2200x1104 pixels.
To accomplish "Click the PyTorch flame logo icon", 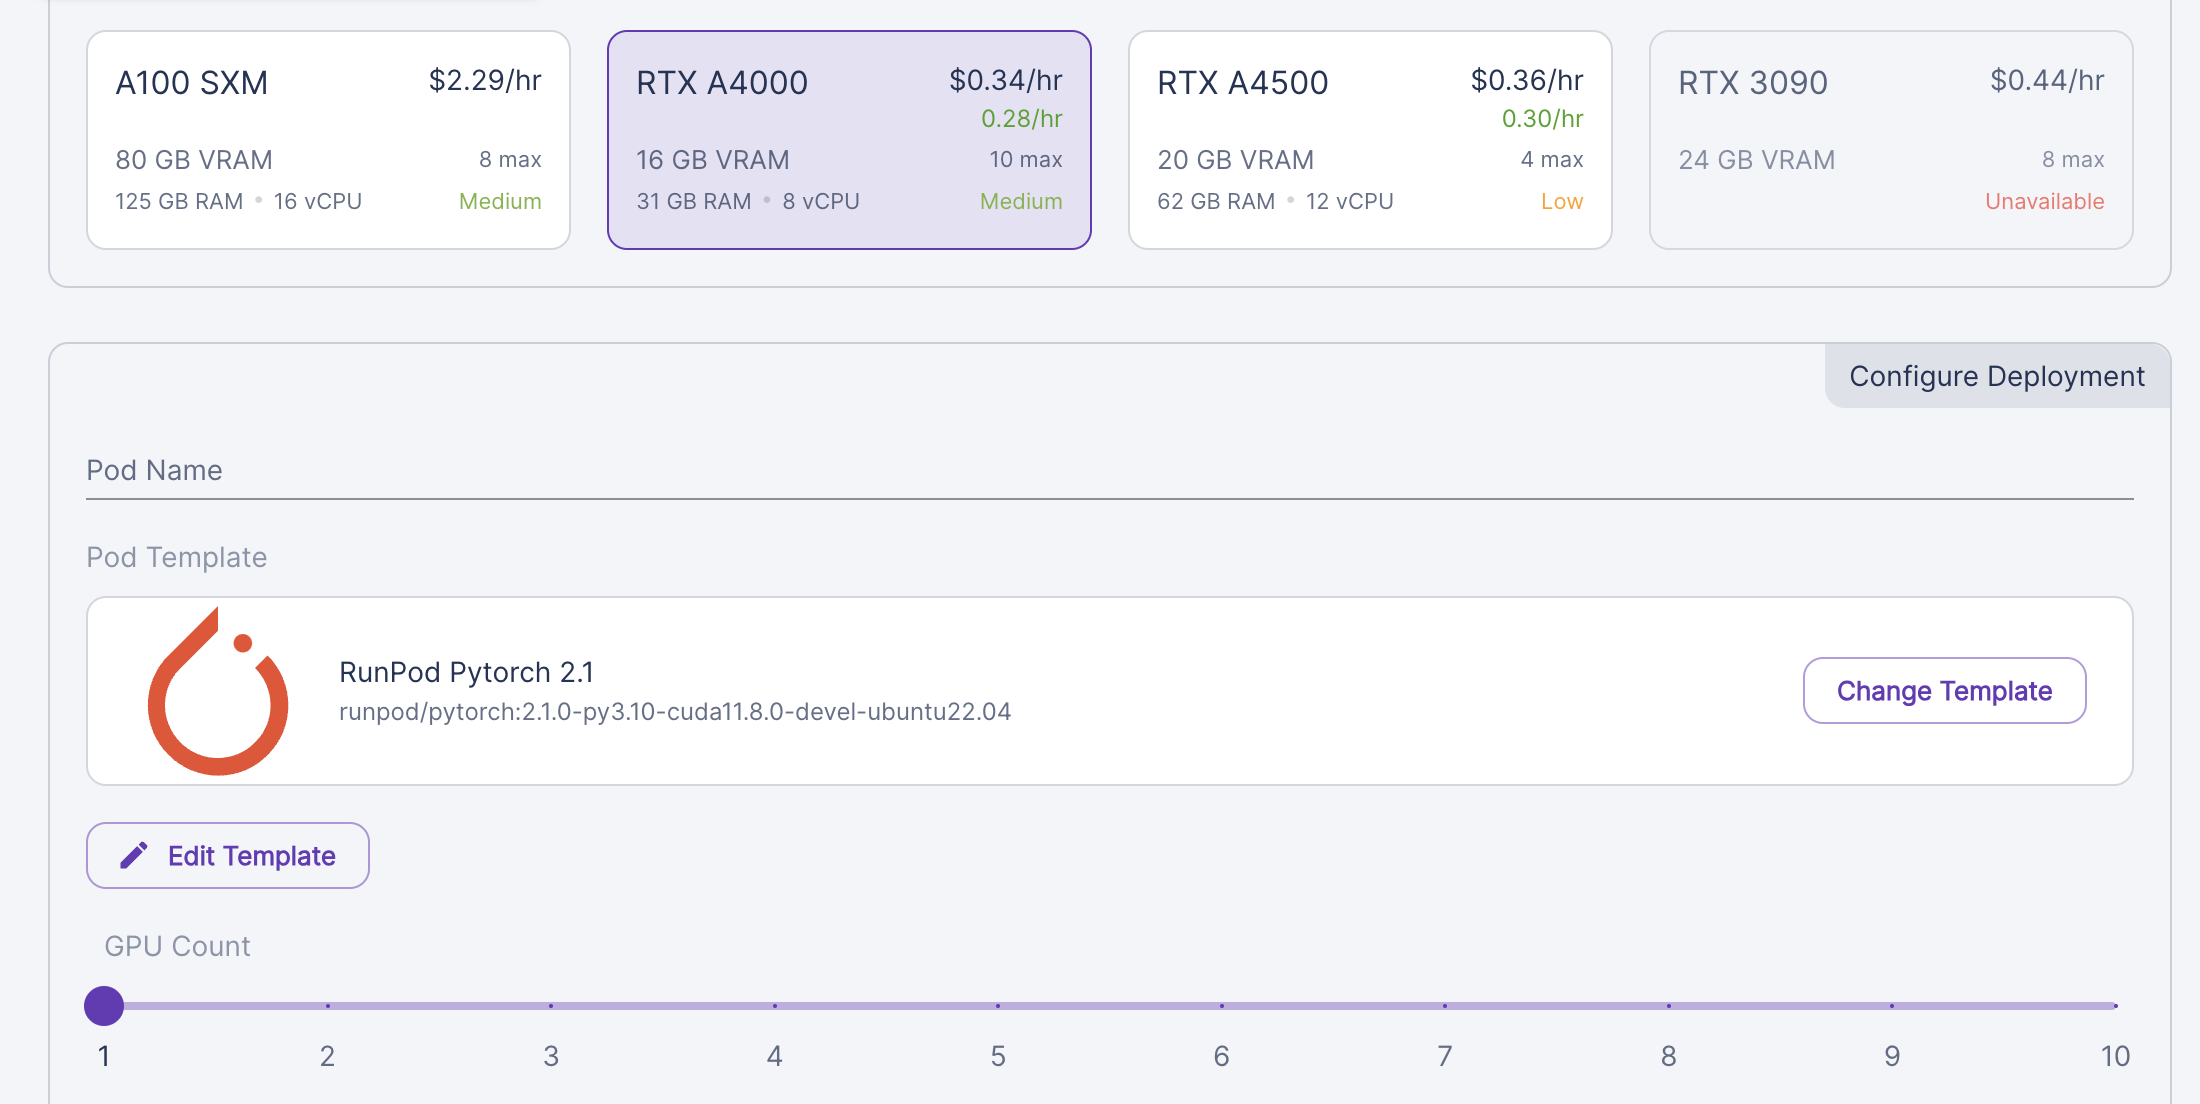I will (x=218, y=691).
